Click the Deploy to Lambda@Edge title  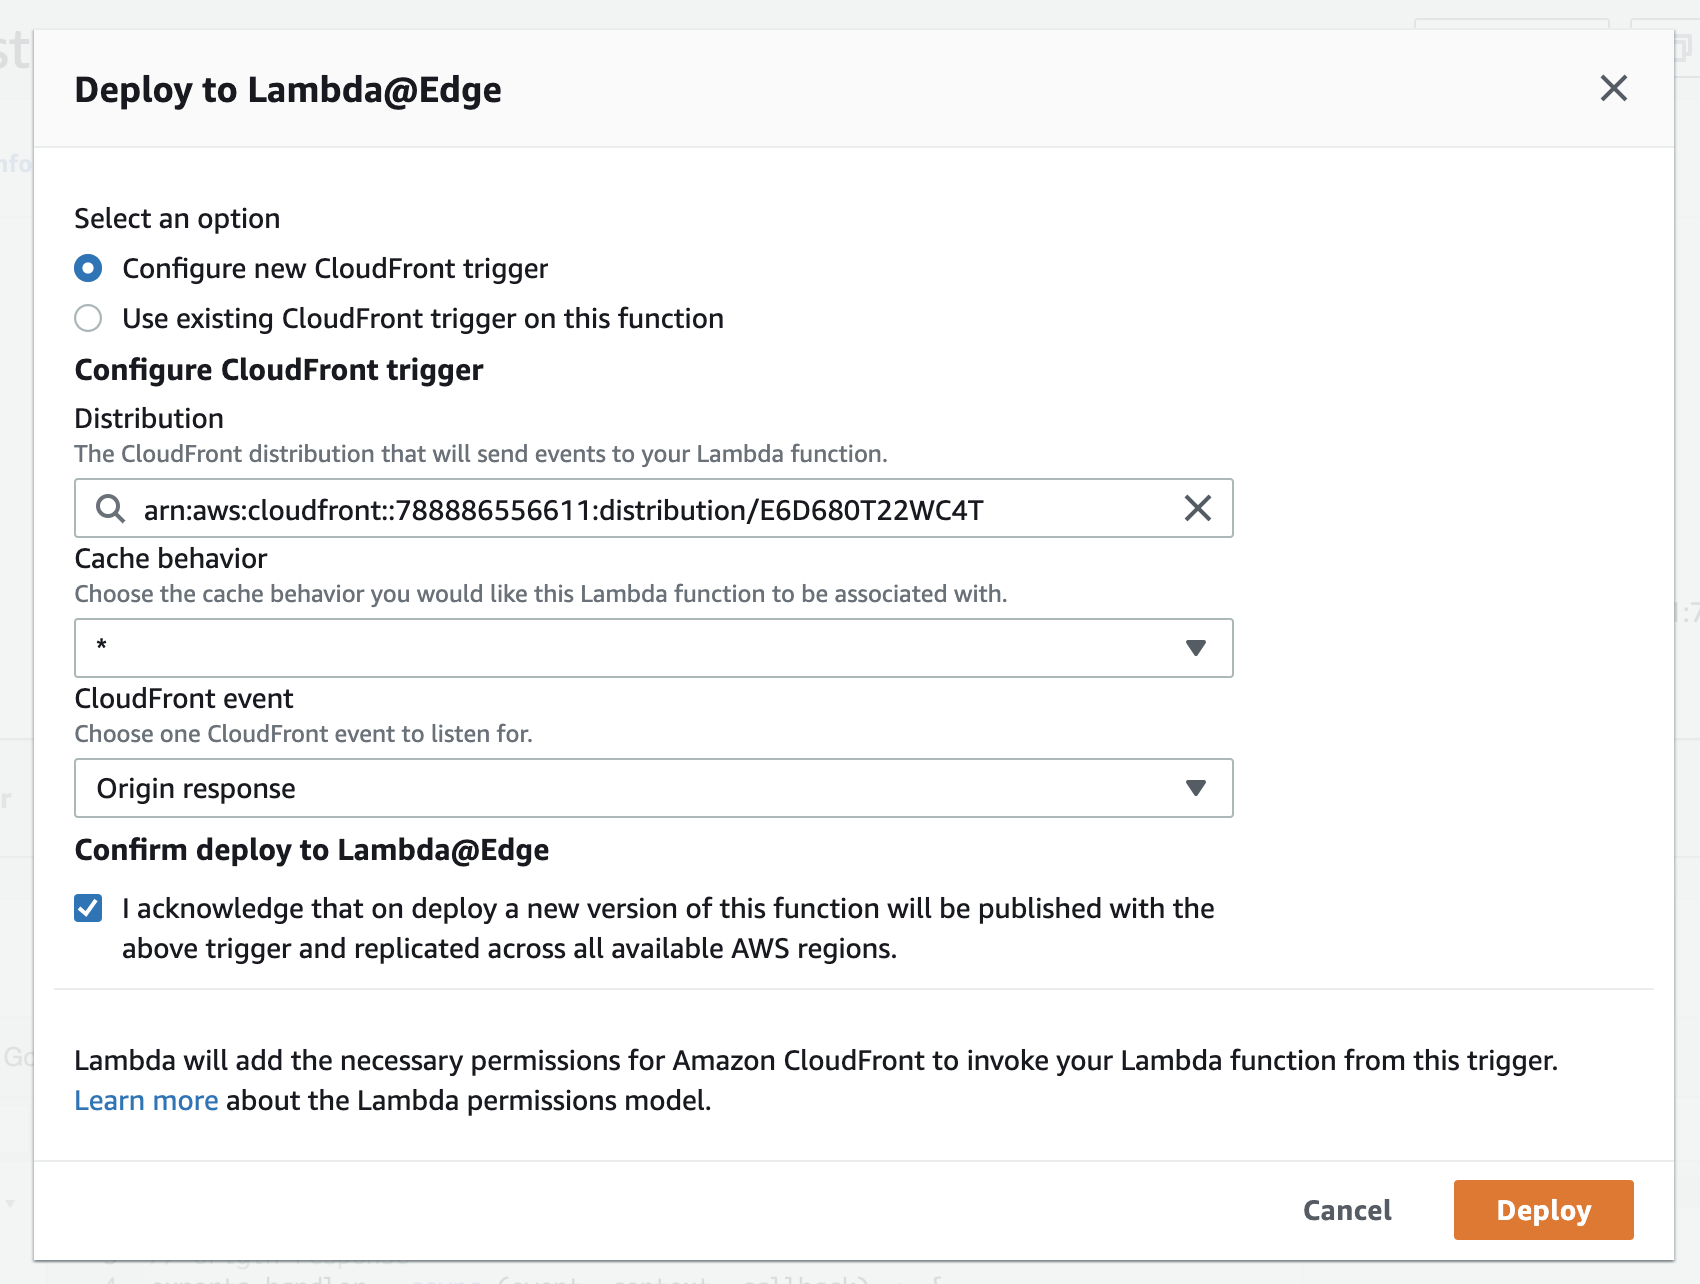click(288, 89)
